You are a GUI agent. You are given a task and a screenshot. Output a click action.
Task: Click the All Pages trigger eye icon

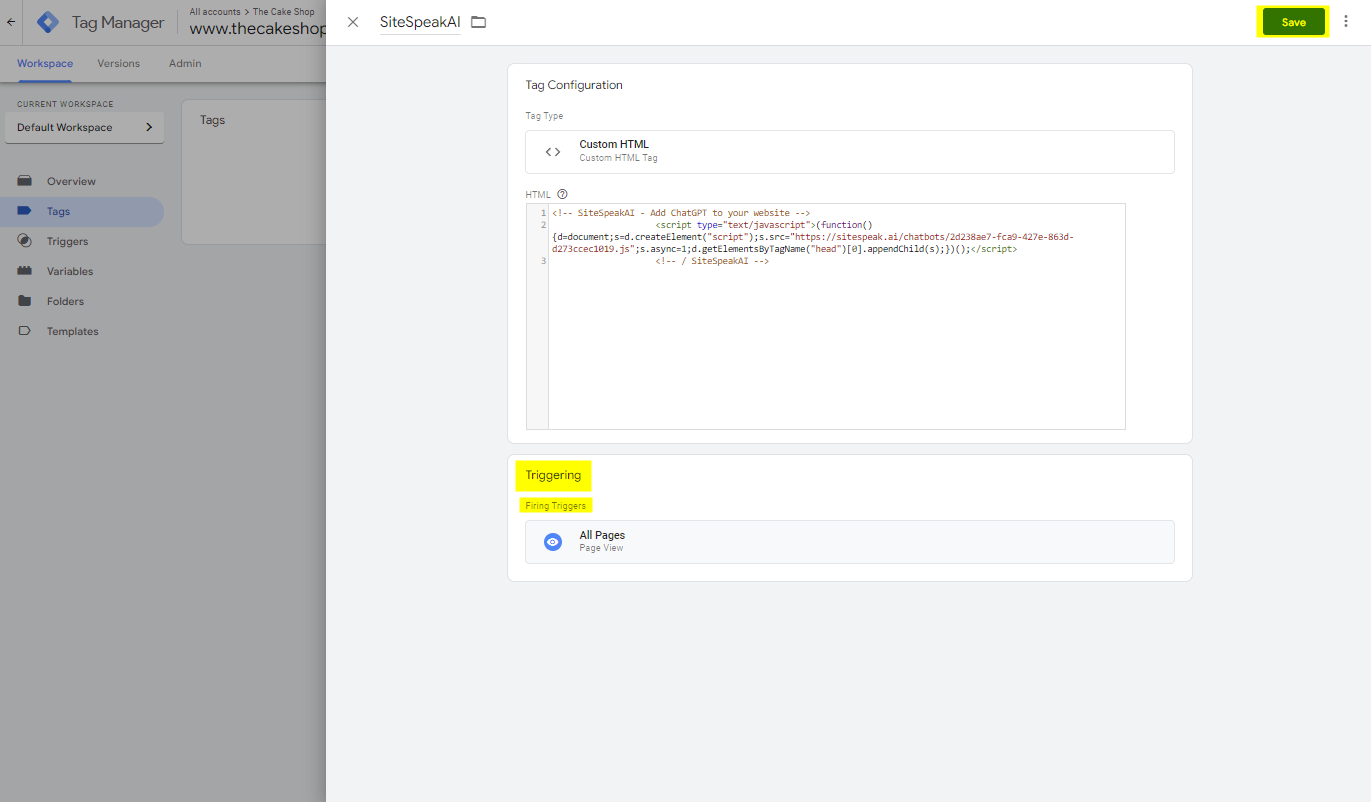[x=553, y=541]
